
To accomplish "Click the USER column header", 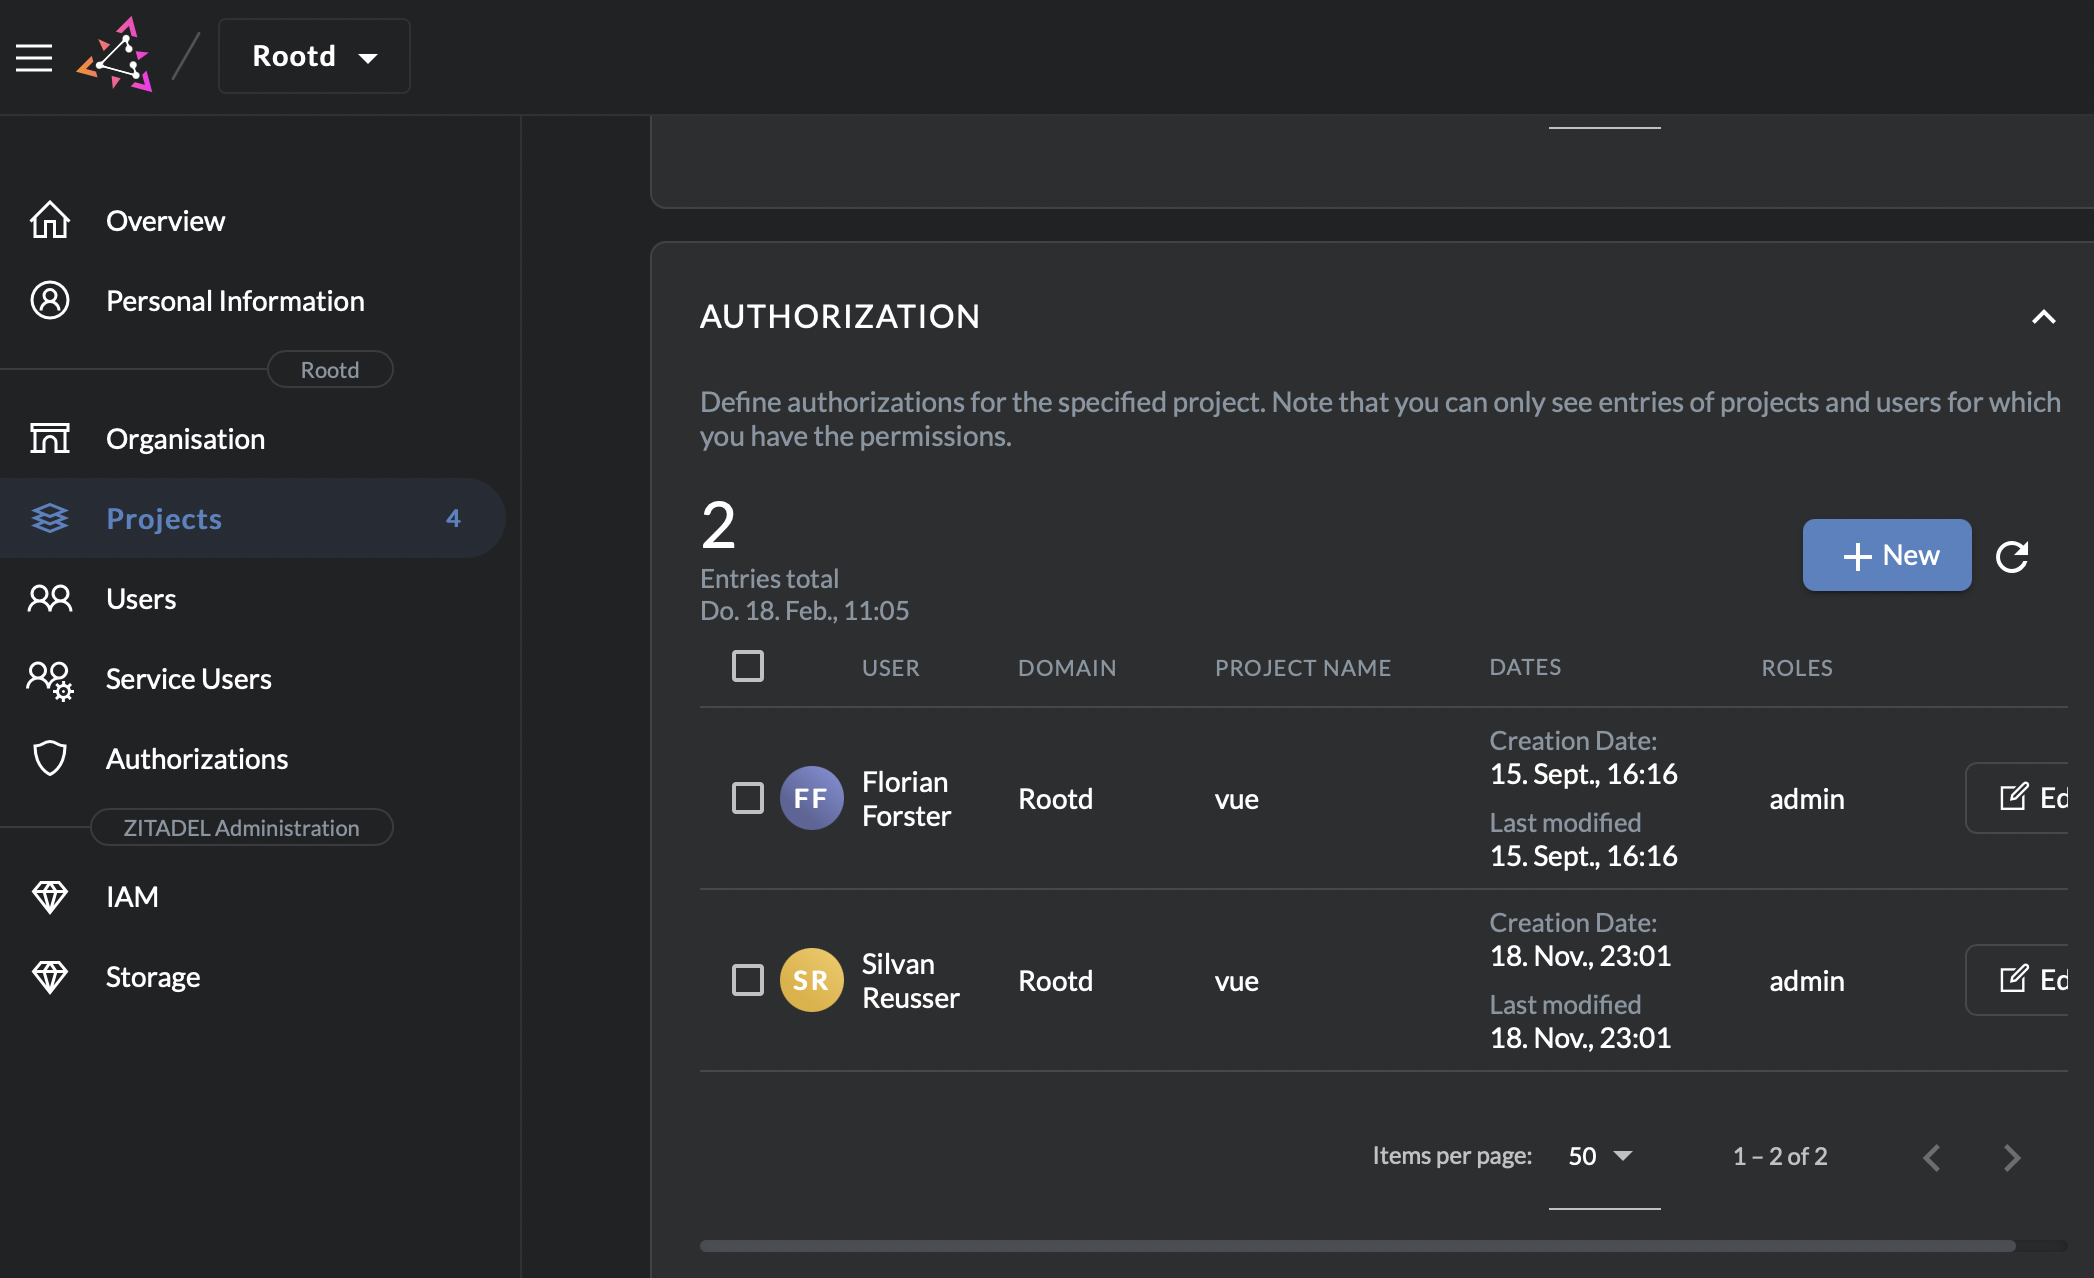I will pos(890,668).
